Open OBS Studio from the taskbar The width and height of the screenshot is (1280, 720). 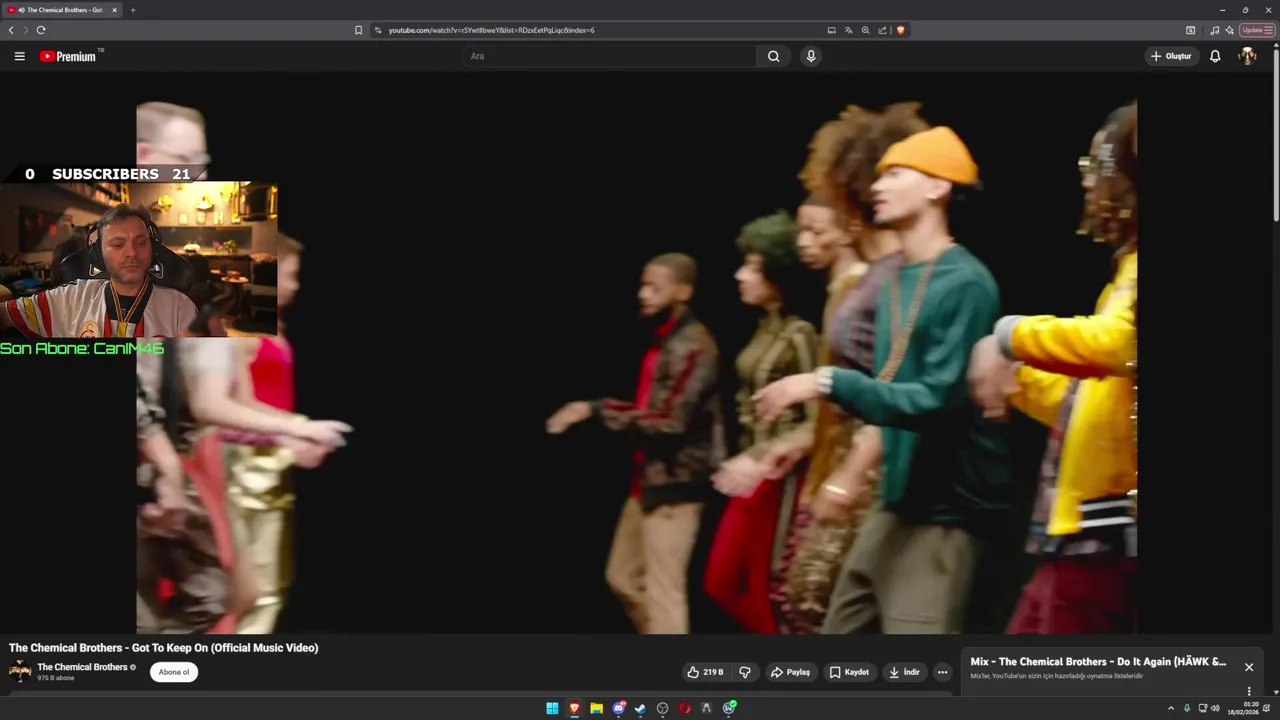tap(662, 708)
